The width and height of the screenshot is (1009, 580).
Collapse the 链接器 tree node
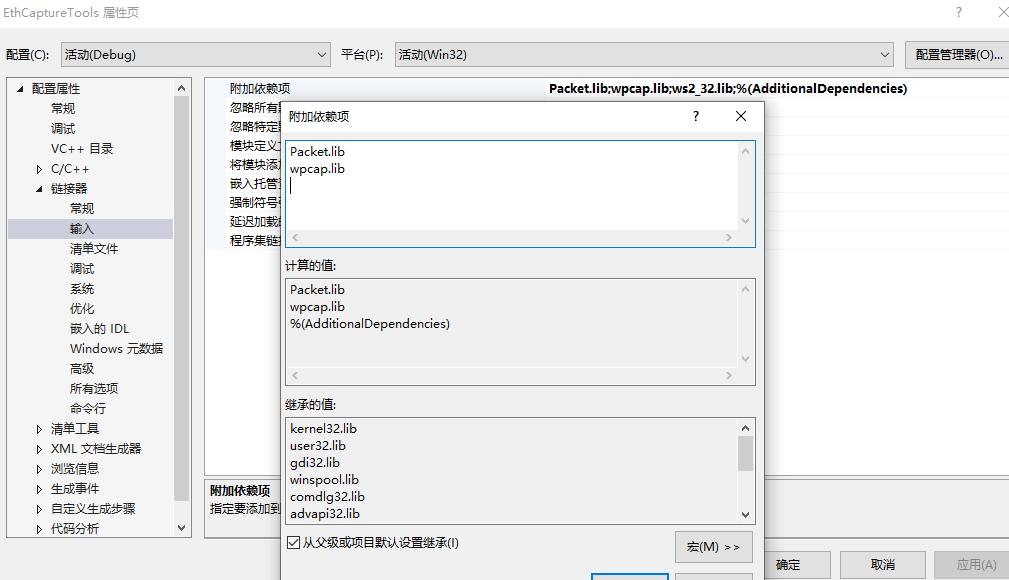(40, 187)
